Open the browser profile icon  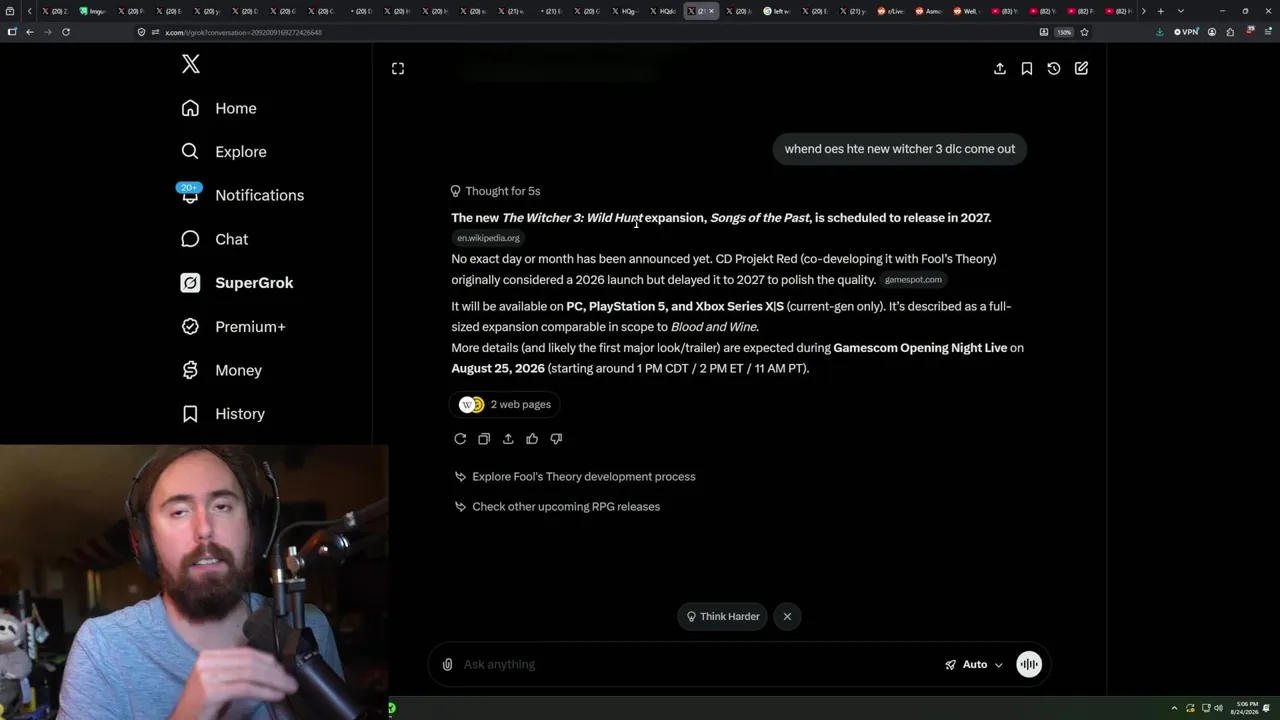click(x=1212, y=32)
